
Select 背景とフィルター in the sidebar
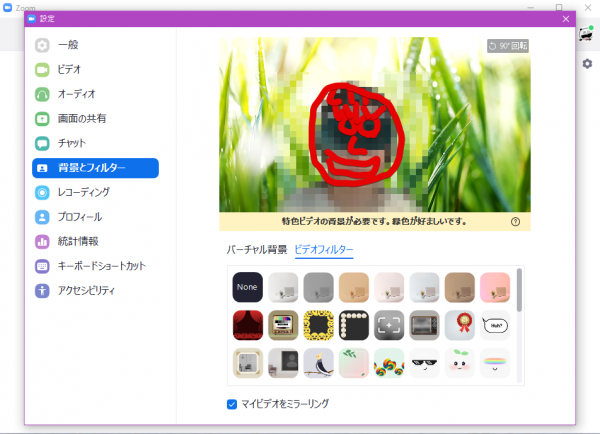[95, 168]
